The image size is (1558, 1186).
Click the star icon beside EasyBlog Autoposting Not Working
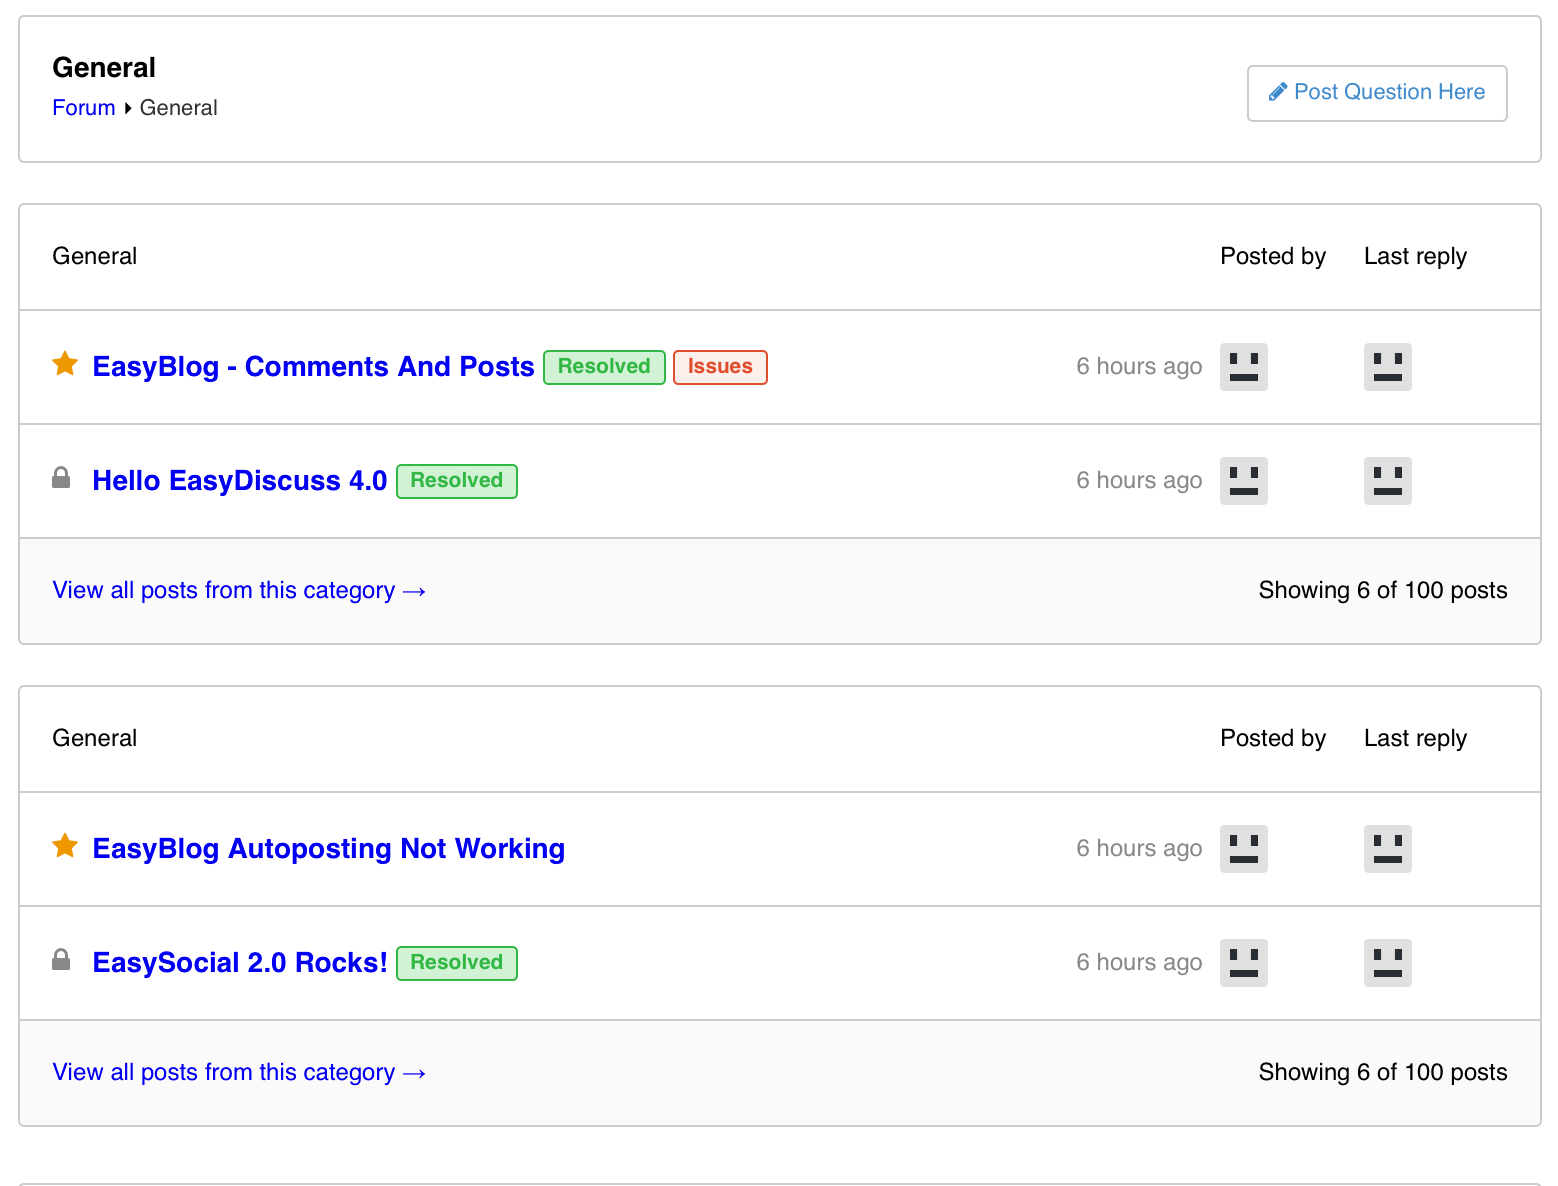click(65, 846)
